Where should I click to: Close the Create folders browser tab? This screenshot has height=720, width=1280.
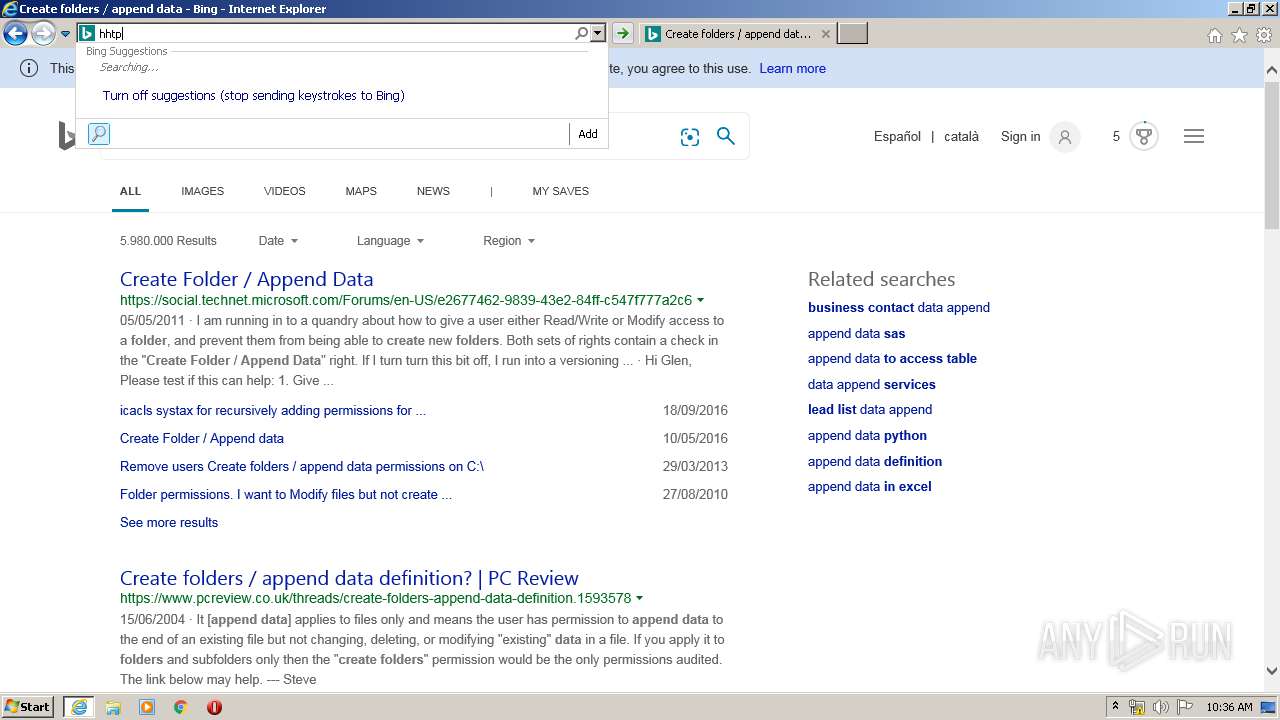[x=825, y=34]
